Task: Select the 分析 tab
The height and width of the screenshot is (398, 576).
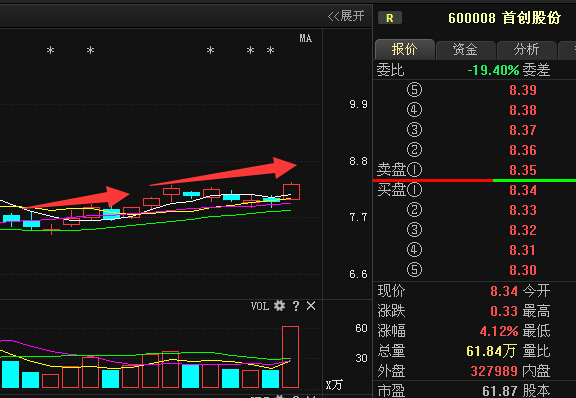Action: click(x=526, y=49)
